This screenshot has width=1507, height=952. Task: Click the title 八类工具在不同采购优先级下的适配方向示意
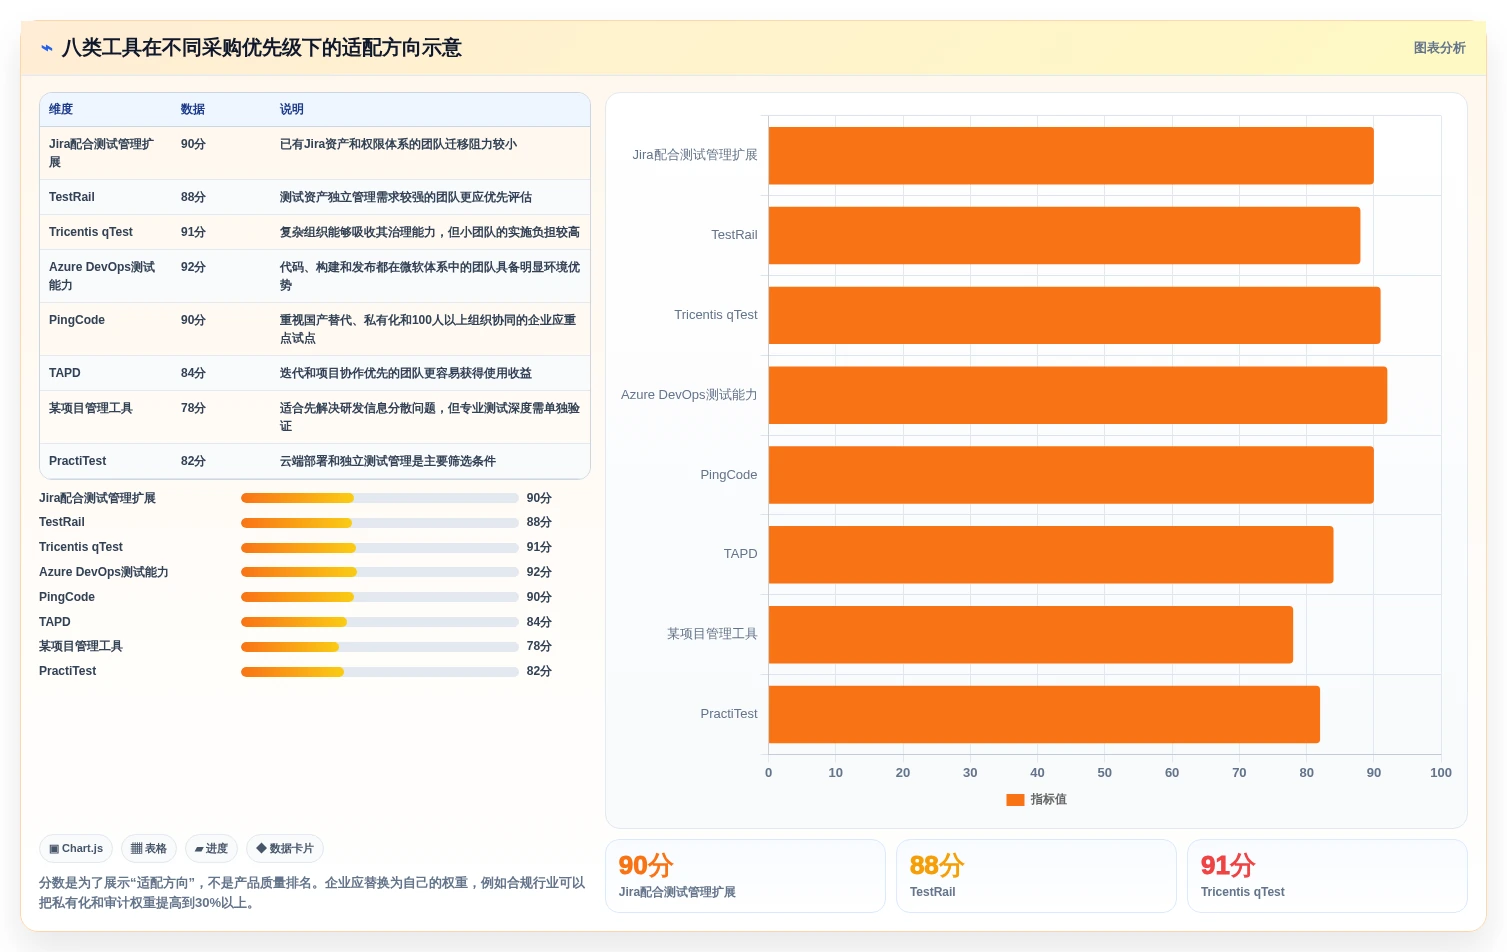[x=262, y=48]
